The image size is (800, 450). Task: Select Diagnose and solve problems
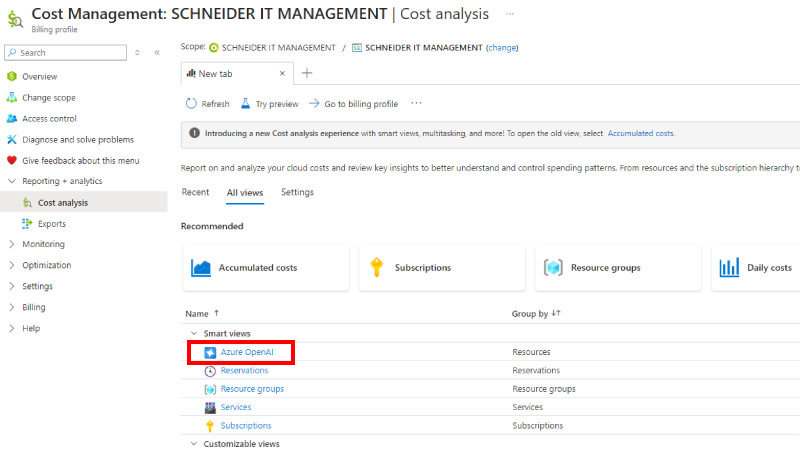point(77,139)
